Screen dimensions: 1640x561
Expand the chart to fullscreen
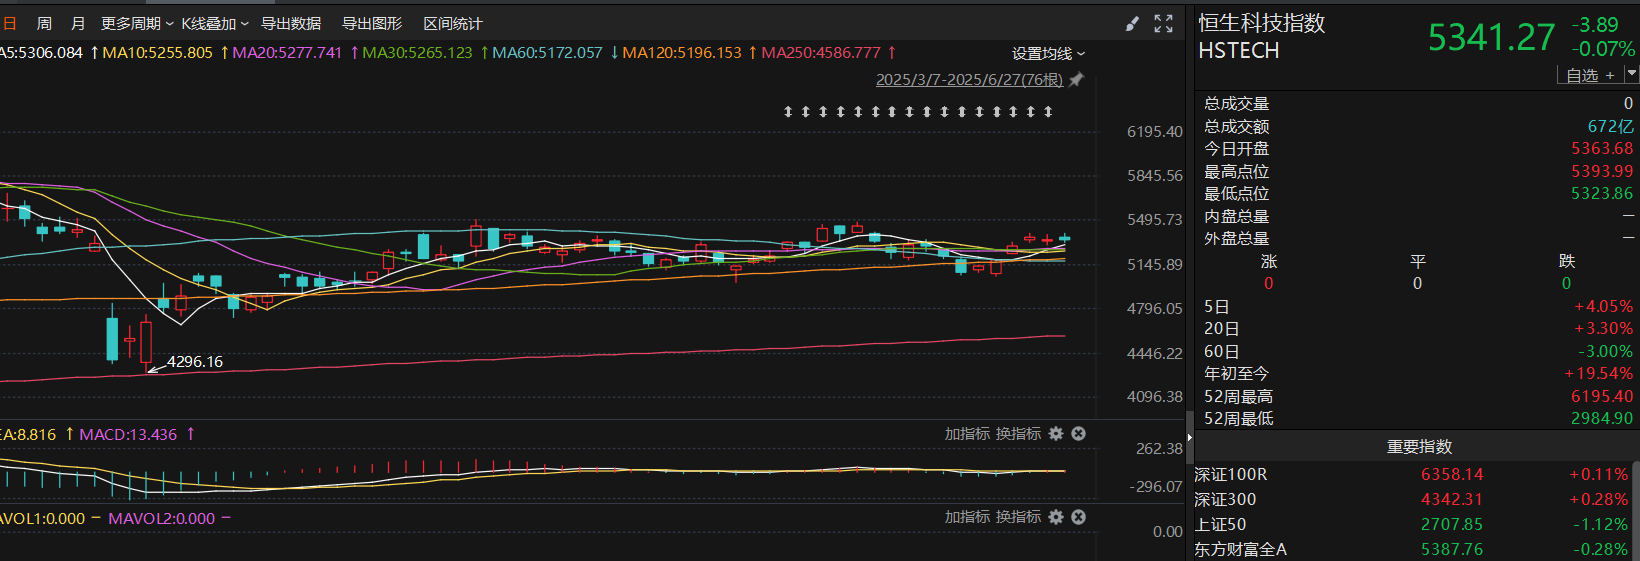1163,24
